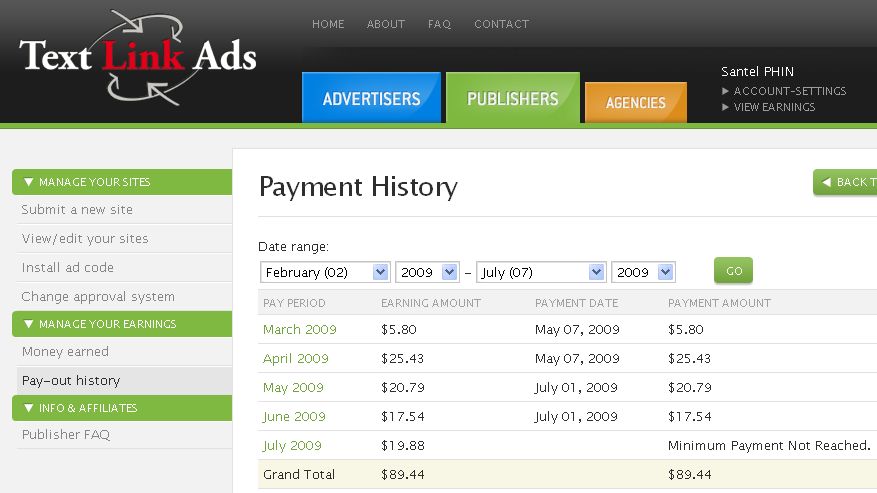Click the PAY PERIOD column header
877x493 pixels.
click(x=294, y=303)
